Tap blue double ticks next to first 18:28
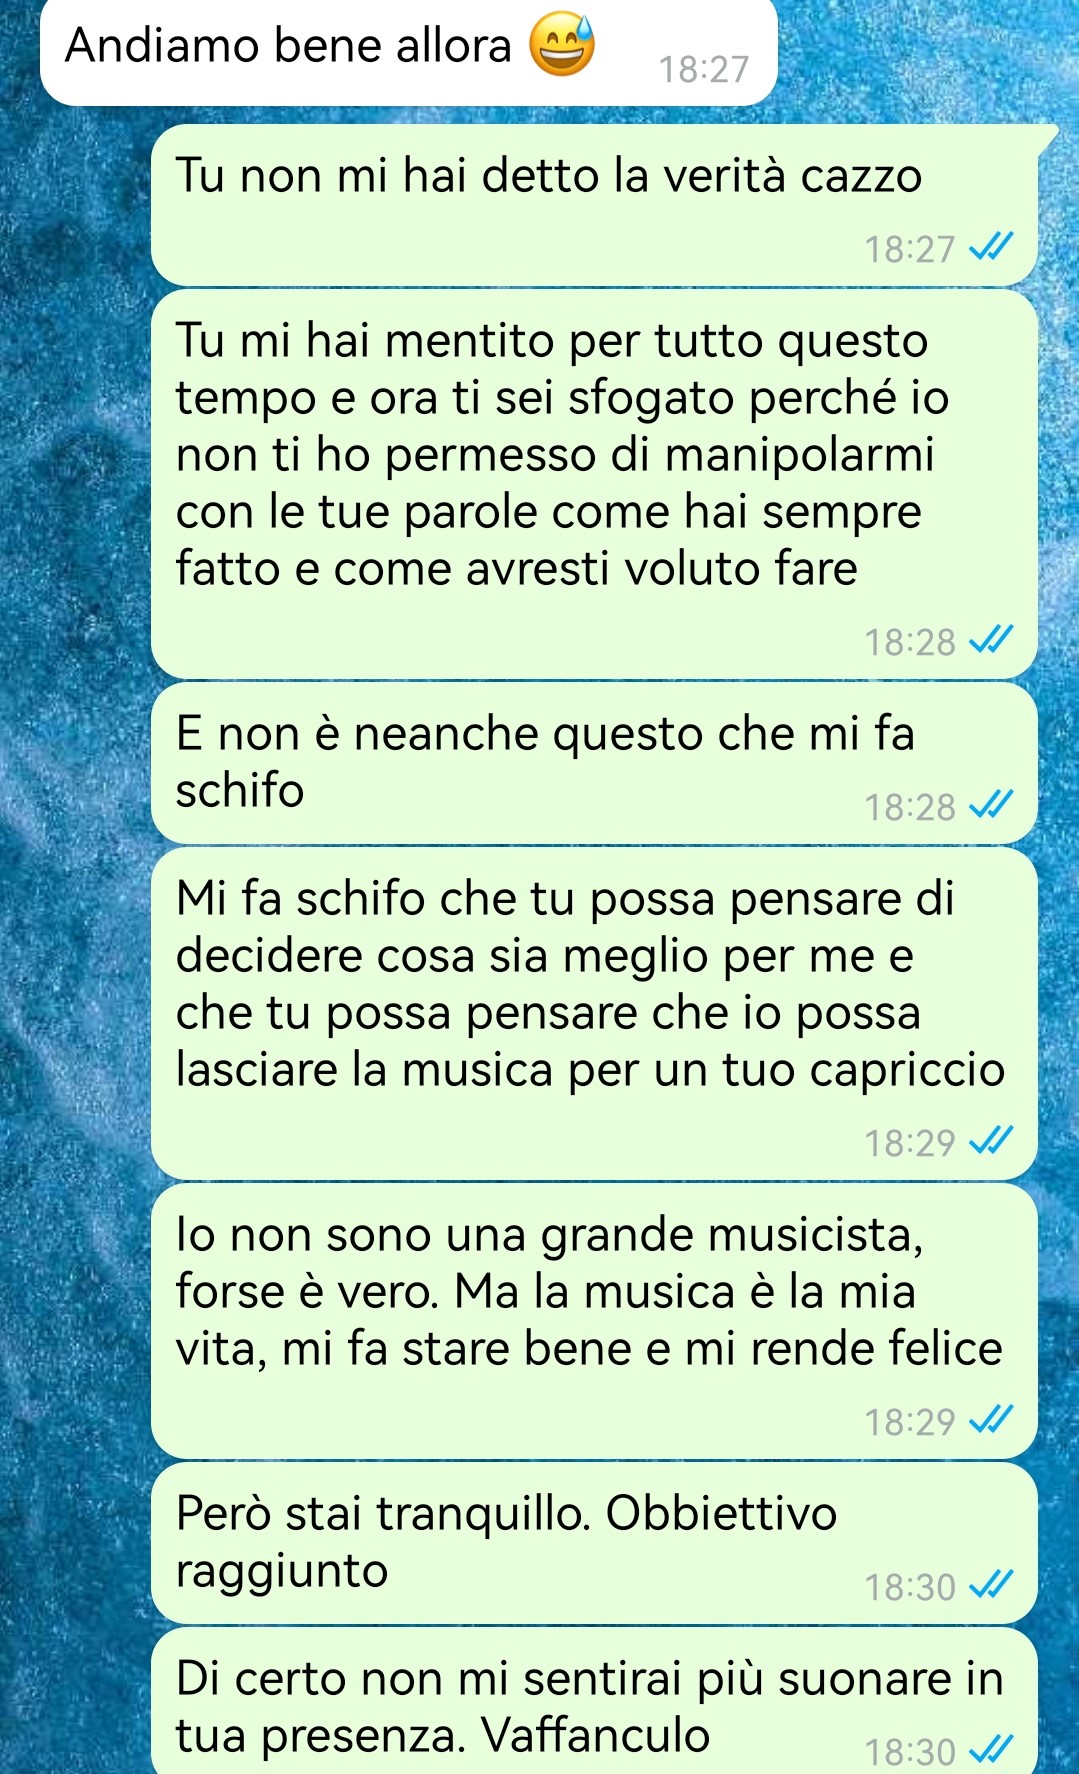 coord(992,640)
